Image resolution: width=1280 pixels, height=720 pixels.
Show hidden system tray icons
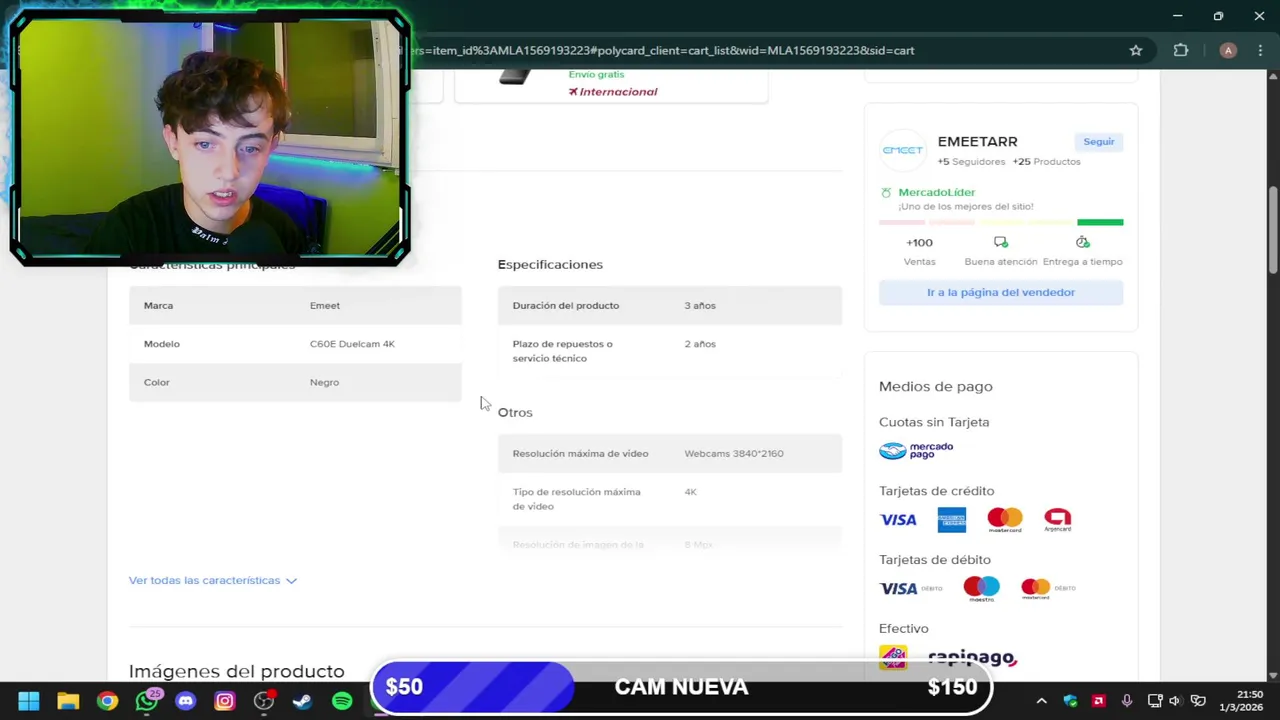(x=1041, y=701)
